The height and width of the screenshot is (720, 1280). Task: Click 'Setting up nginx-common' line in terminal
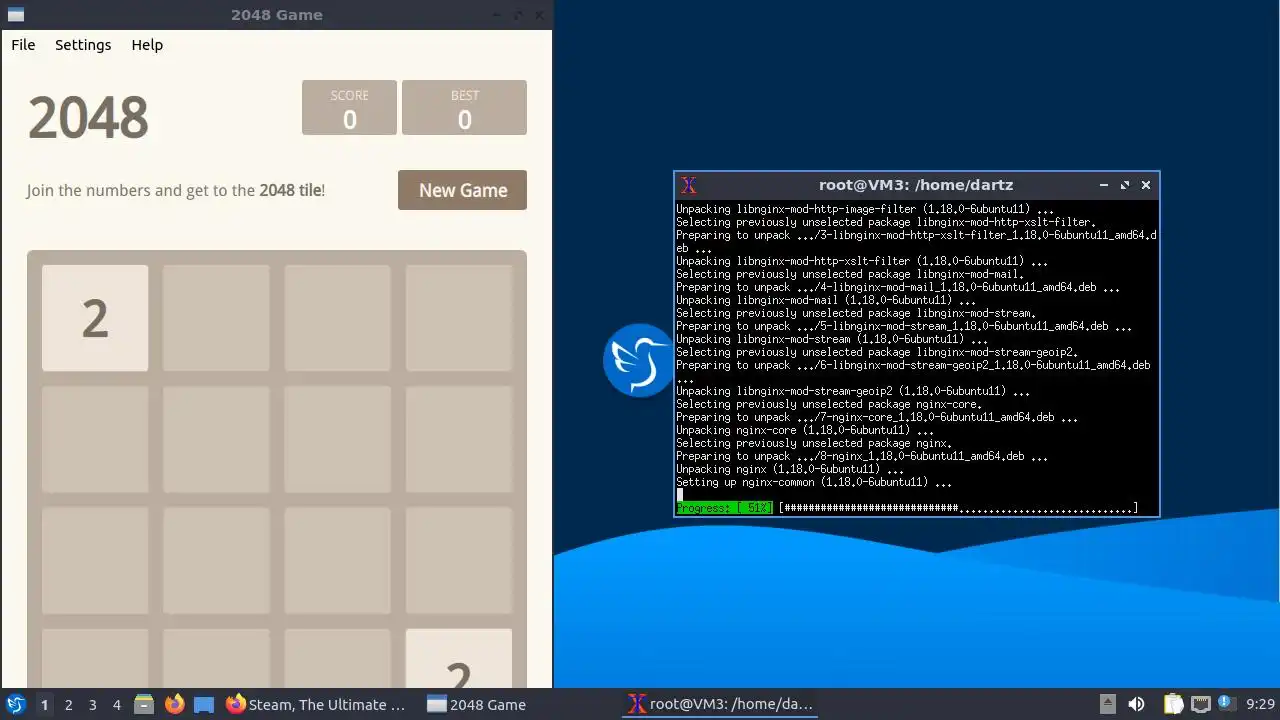point(814,482)
